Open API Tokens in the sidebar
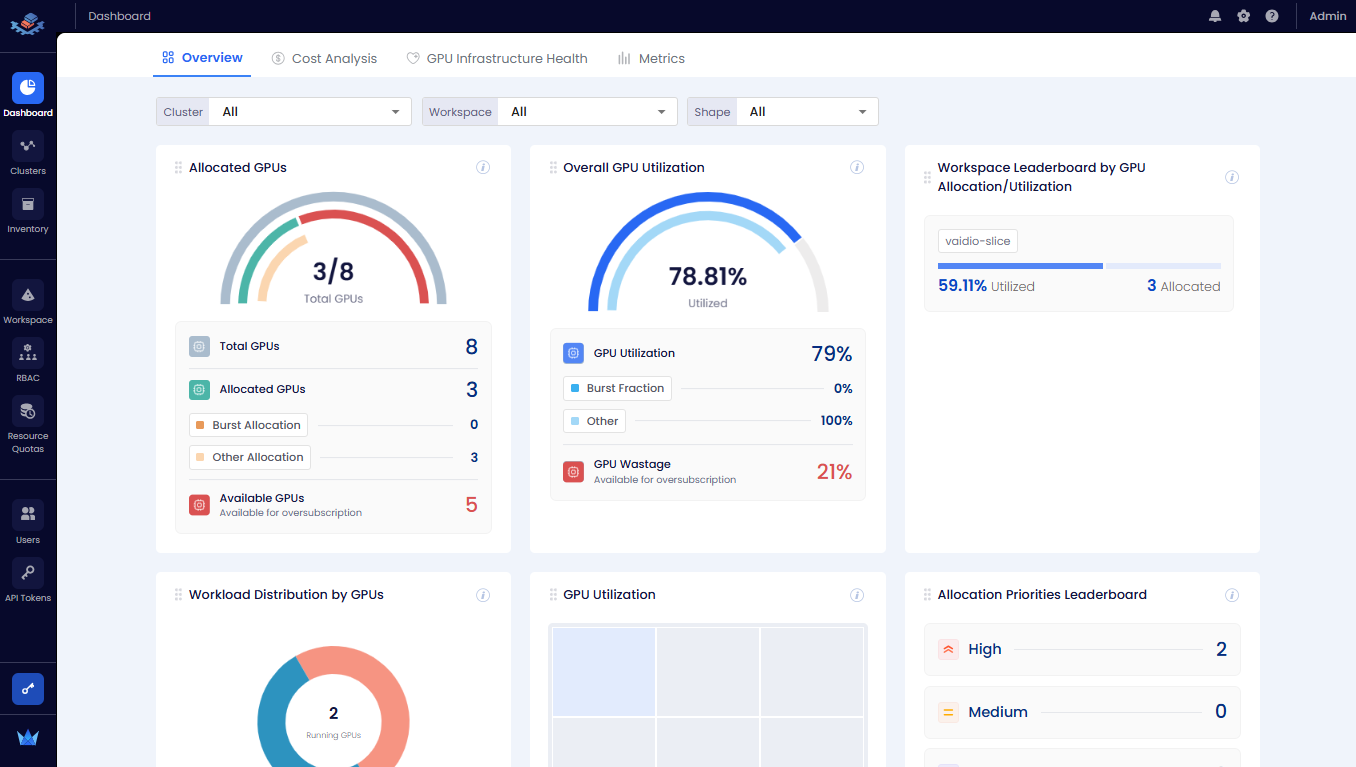The height and width of the screenshot is (767, 1356). click(x=28, y=573)
